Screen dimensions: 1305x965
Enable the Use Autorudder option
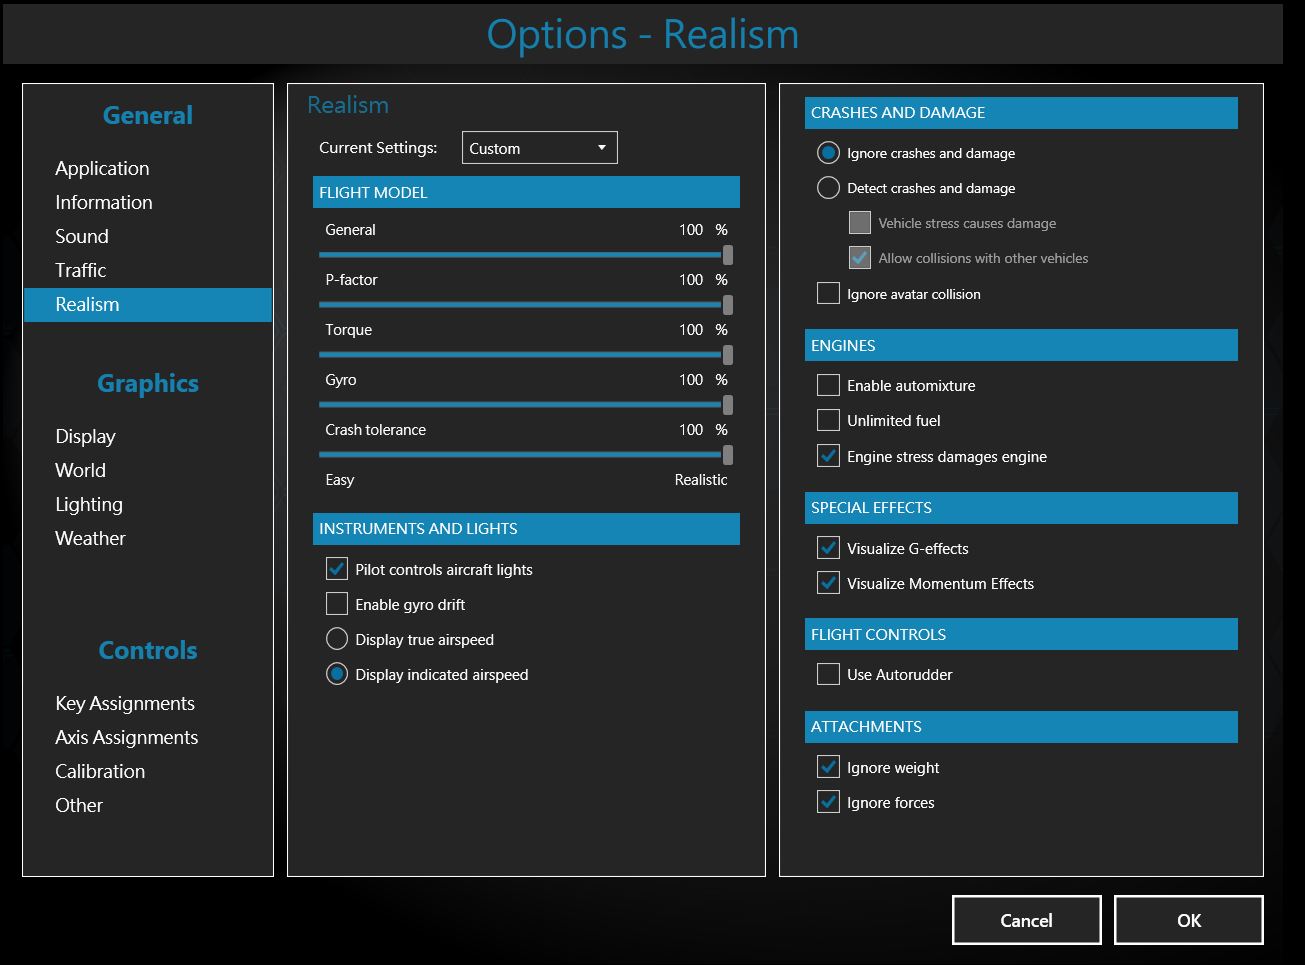(x=828, y=674)
